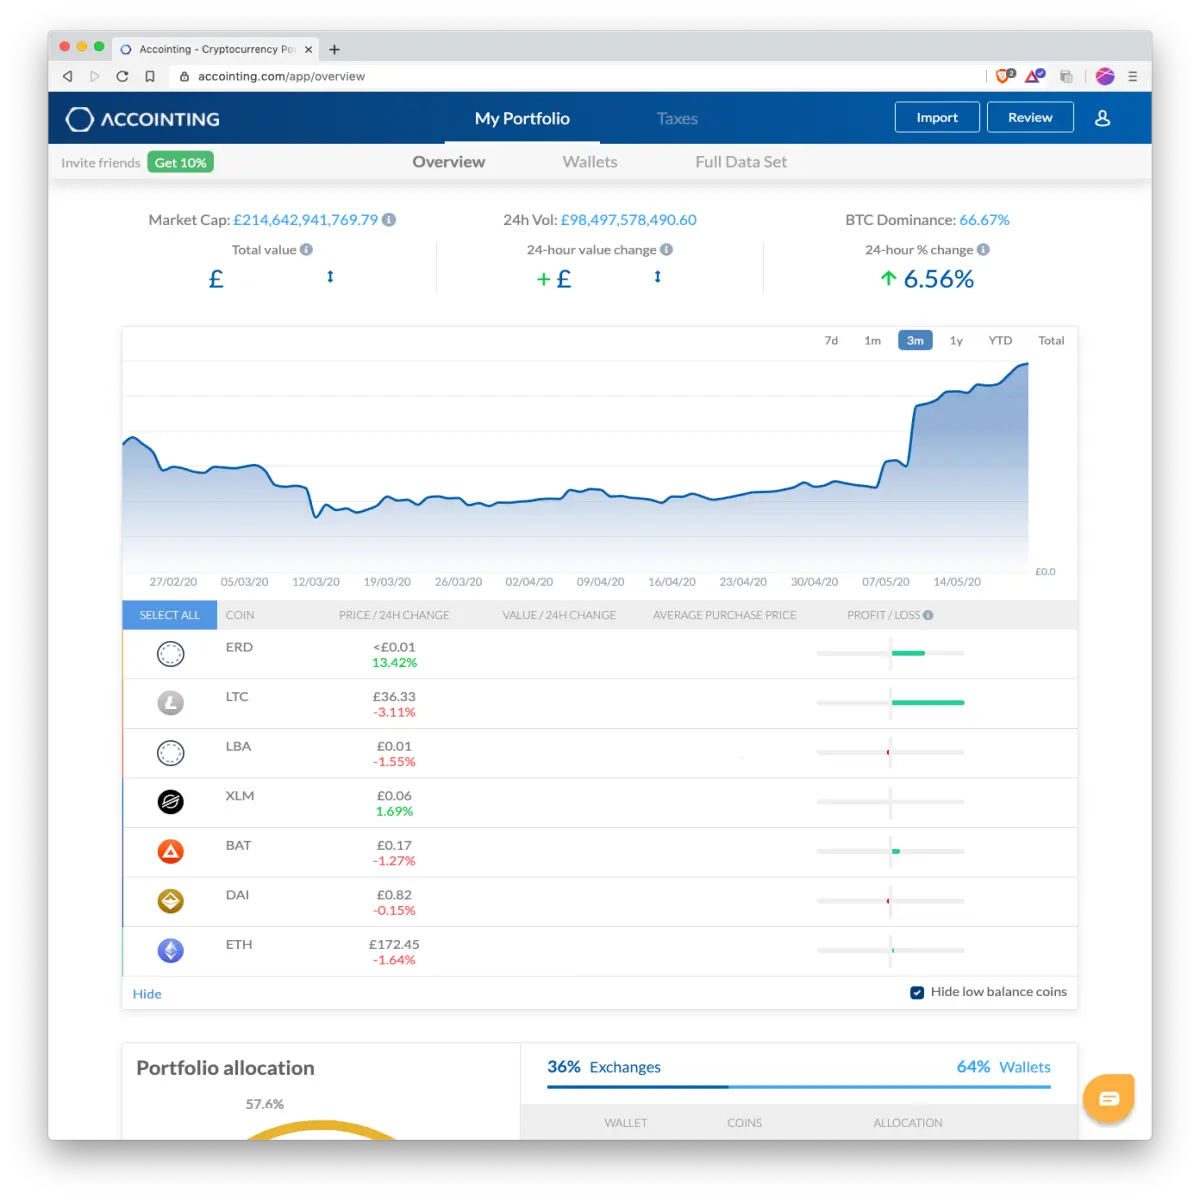Toggle the Total value arrows

(330, 277)
